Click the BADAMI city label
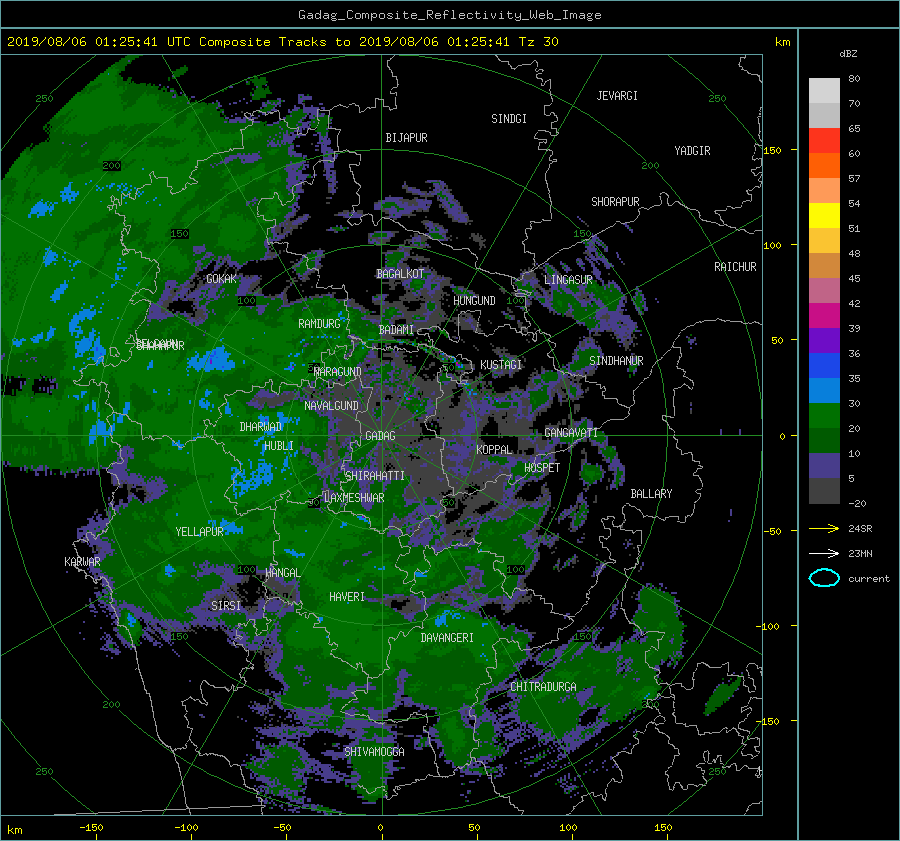Image resolution: width=900 pixels, height=841 pixels. tap(396, 330)
